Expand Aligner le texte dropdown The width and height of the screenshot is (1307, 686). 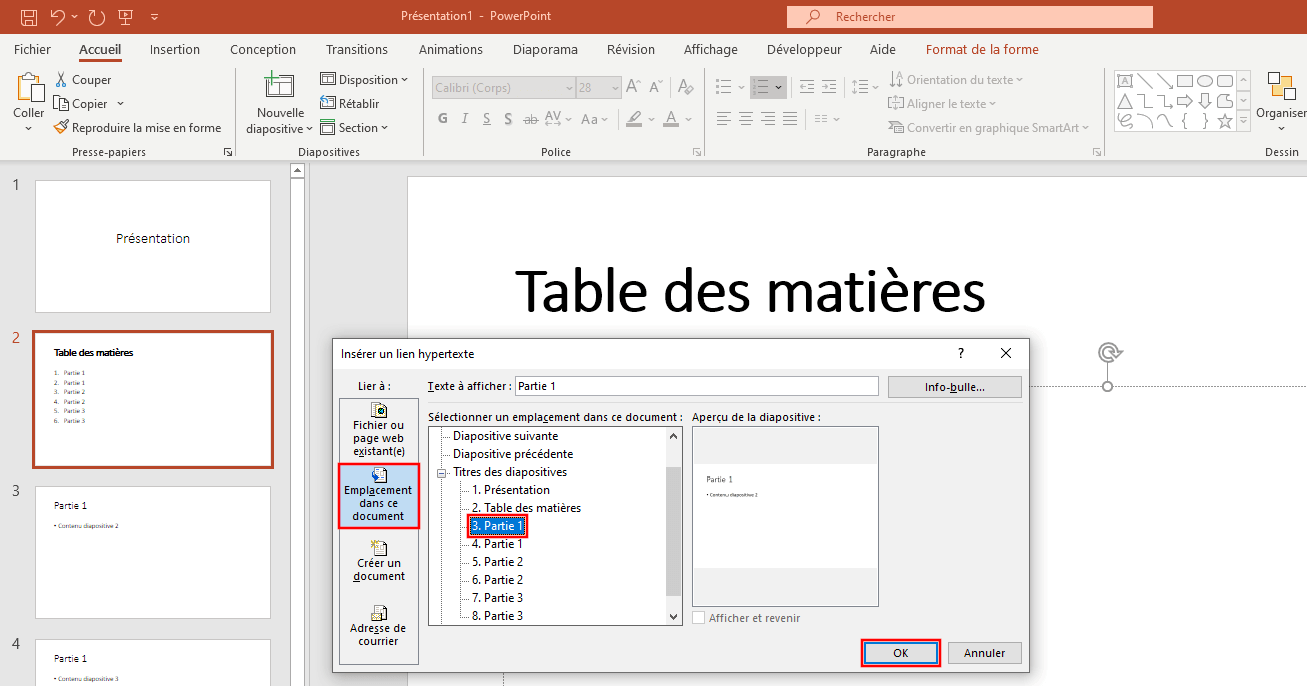[x=942, y=104]
